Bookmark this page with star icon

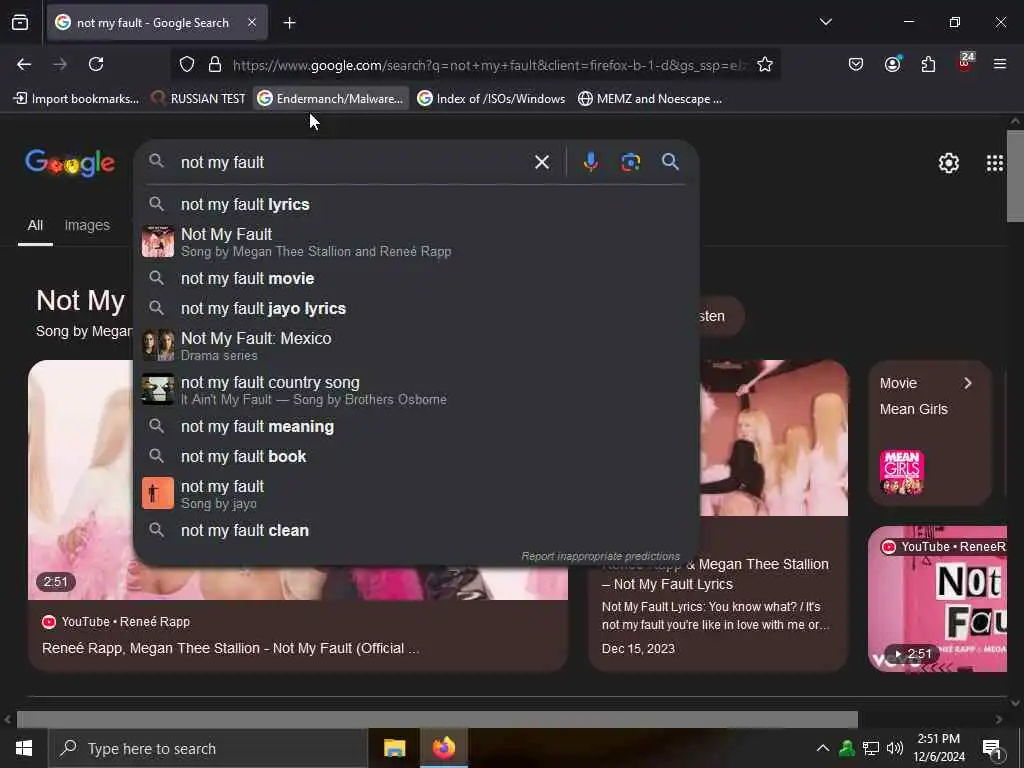765,65
